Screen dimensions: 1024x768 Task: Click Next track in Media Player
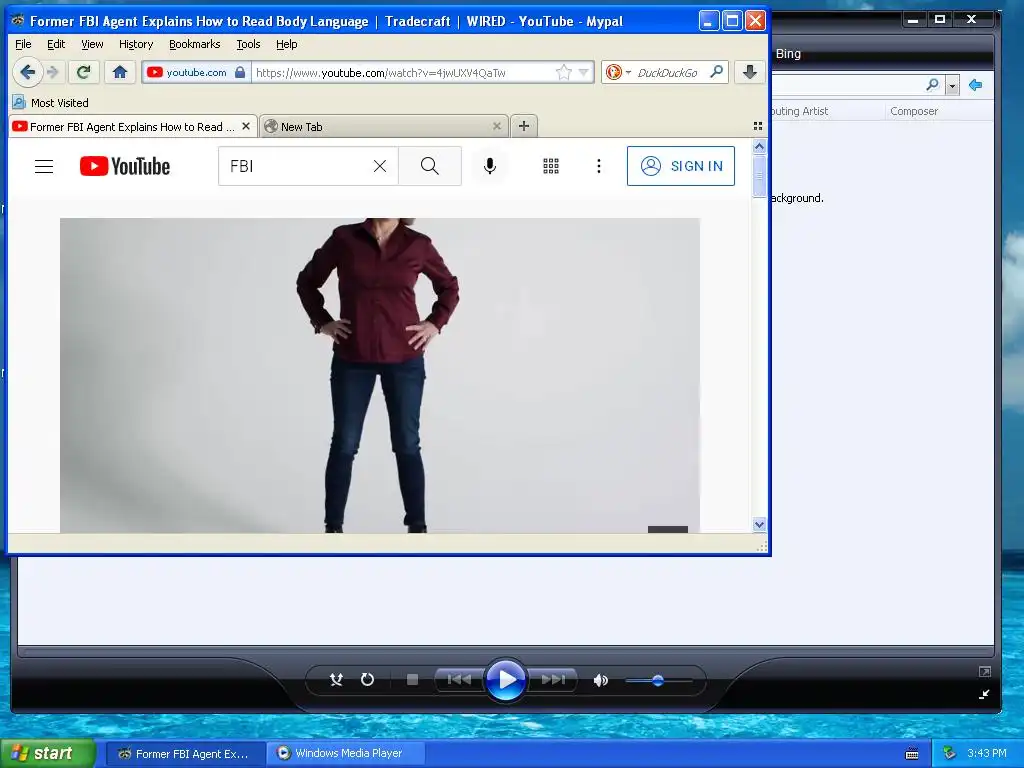(x=552, y=680)
